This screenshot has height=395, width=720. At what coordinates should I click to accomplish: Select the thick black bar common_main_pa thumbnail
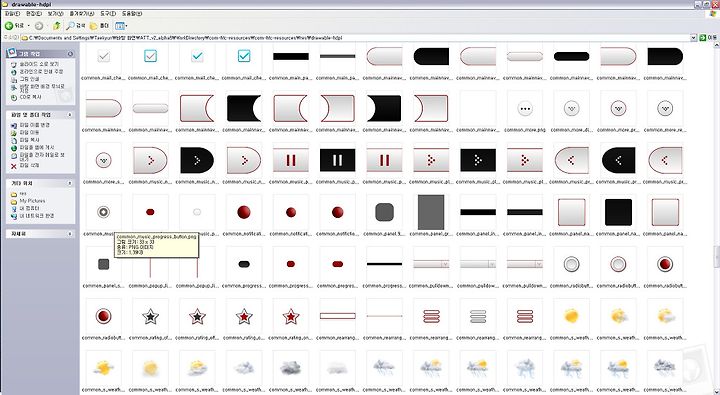(291, 56)
